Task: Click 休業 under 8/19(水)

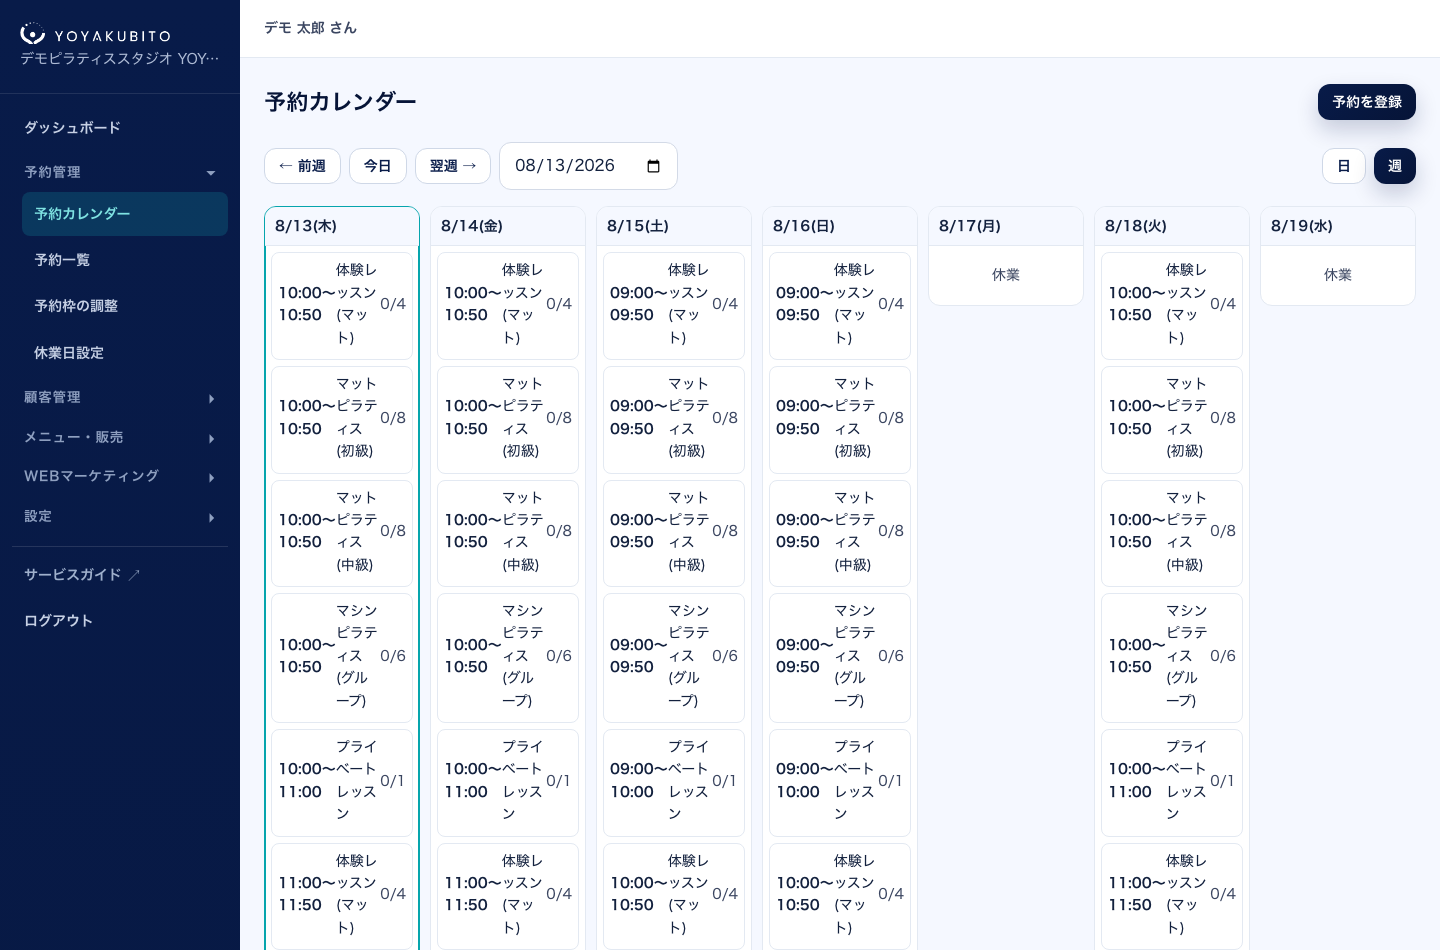Action: 1338,275
